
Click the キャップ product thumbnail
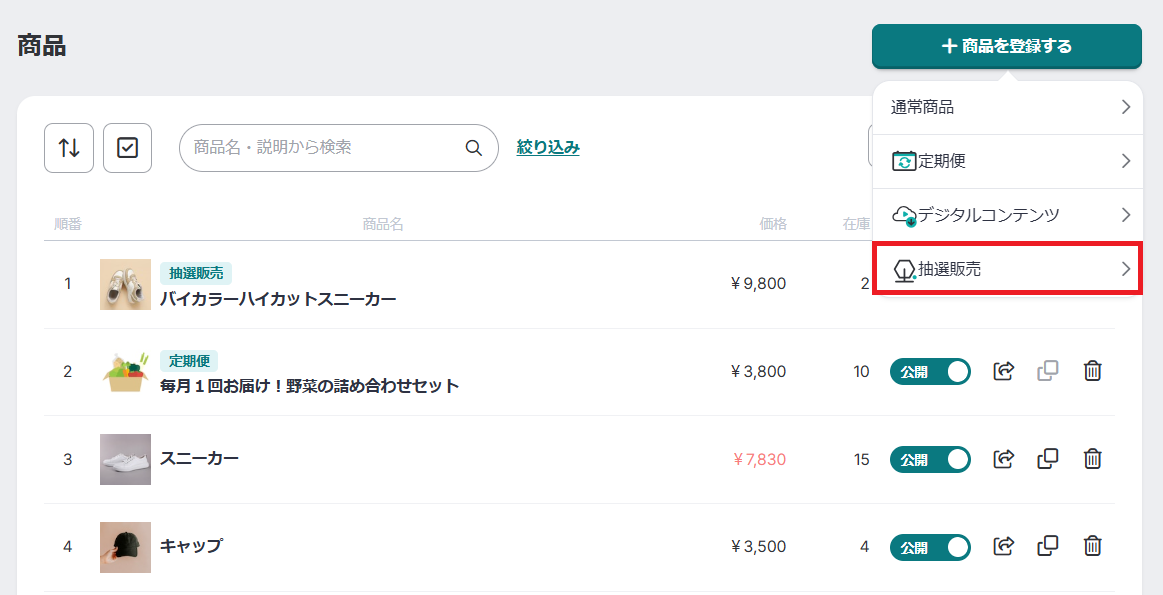tap(125, 548)
